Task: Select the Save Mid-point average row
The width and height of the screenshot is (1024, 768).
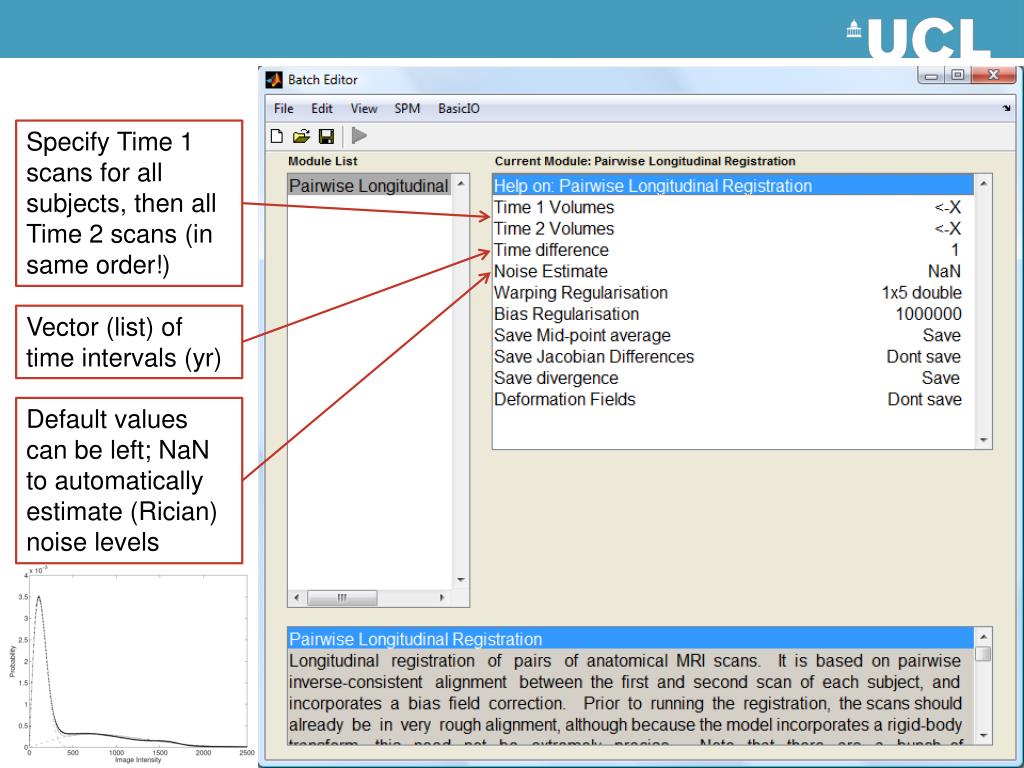Action: tap(733, 335)
